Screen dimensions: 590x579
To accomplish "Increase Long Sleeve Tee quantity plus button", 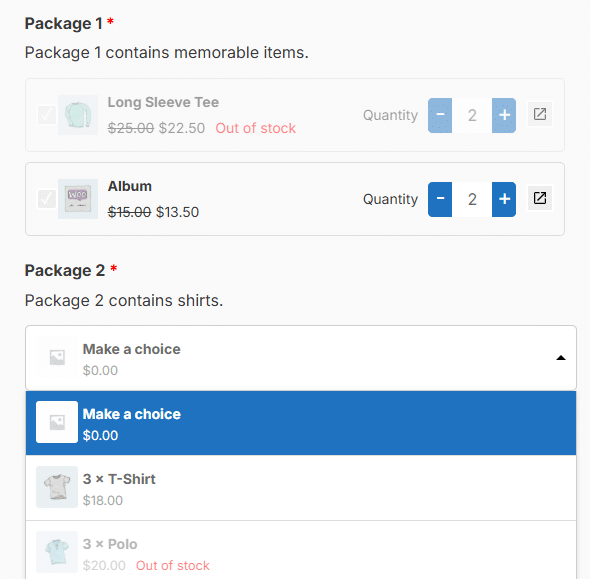I will pyautogui.click(x=504, y=115).
